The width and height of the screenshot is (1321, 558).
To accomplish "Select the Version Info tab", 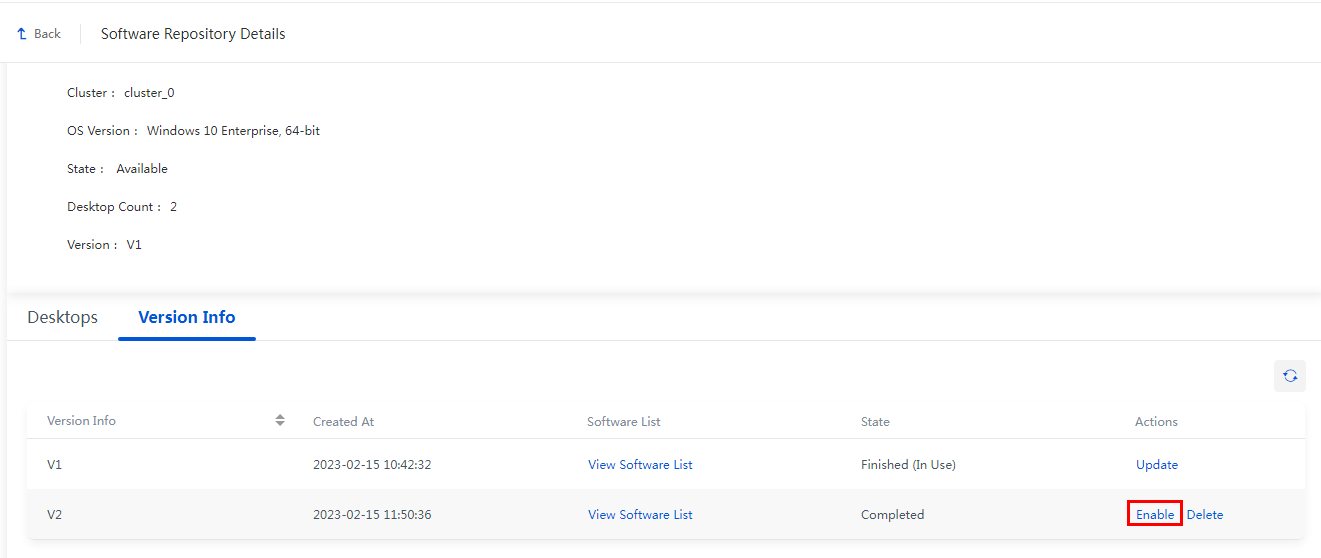I will click(187, 317).
